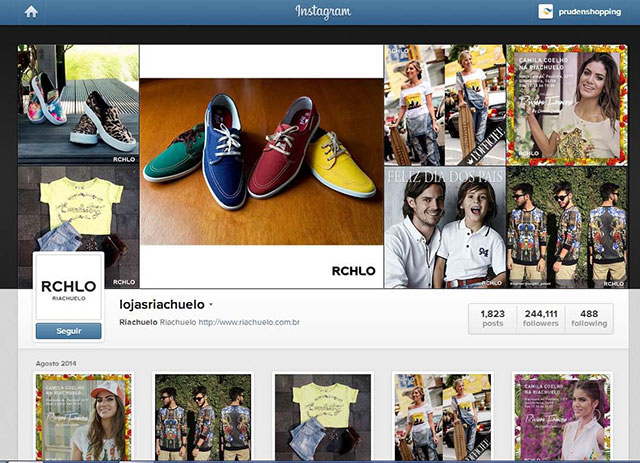Open banner photo of colorful boat shoes
Viewport: 640px width, 463px height.
click(261, 166)
